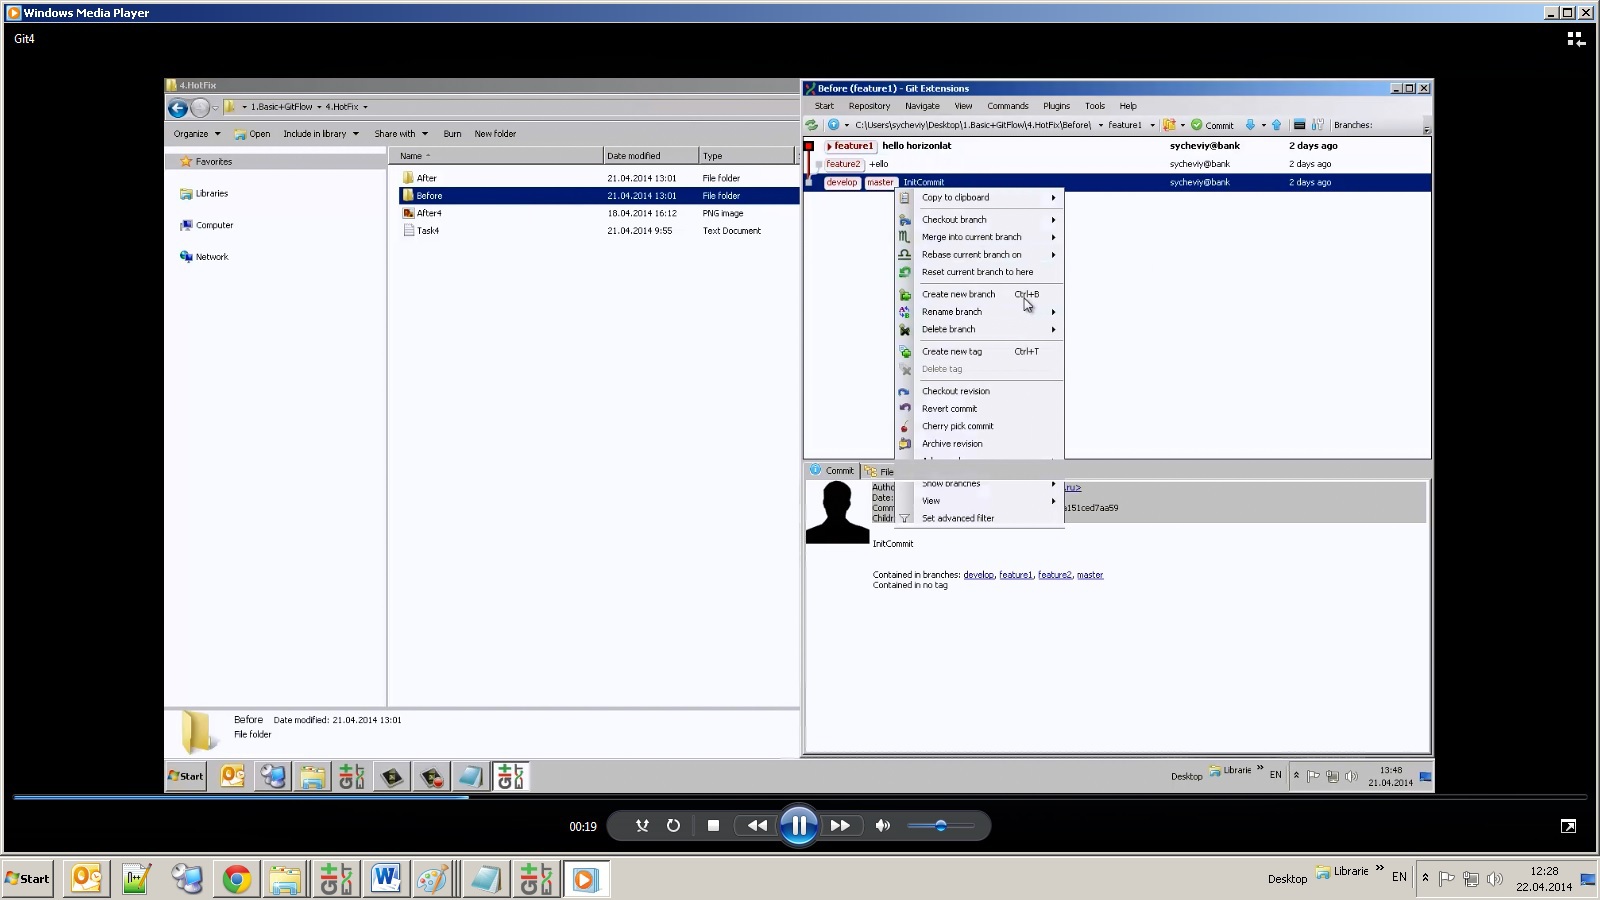Viewport: 1600px width, 900px height.
Task: Click New folder in Explorer toolbar
Action: click(495, 134)
